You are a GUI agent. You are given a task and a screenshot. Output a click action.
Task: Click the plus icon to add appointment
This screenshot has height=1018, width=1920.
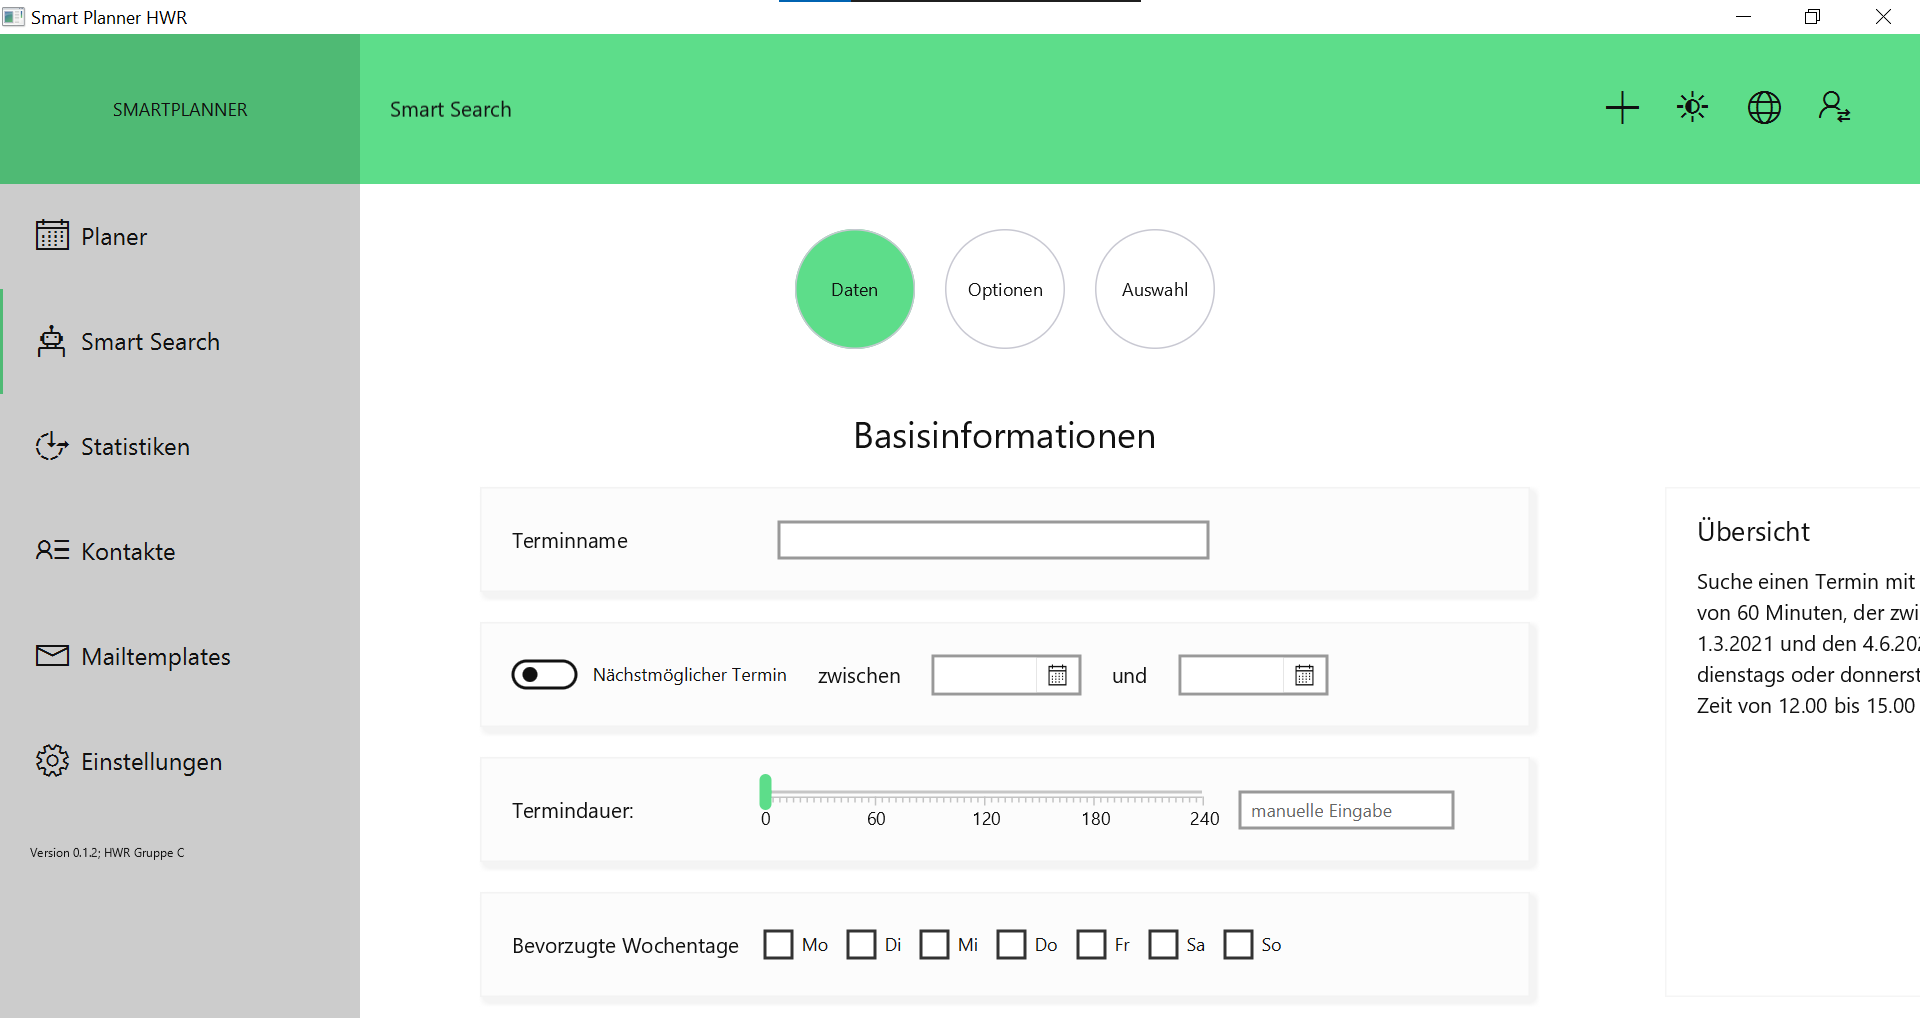click(1622, 108)
